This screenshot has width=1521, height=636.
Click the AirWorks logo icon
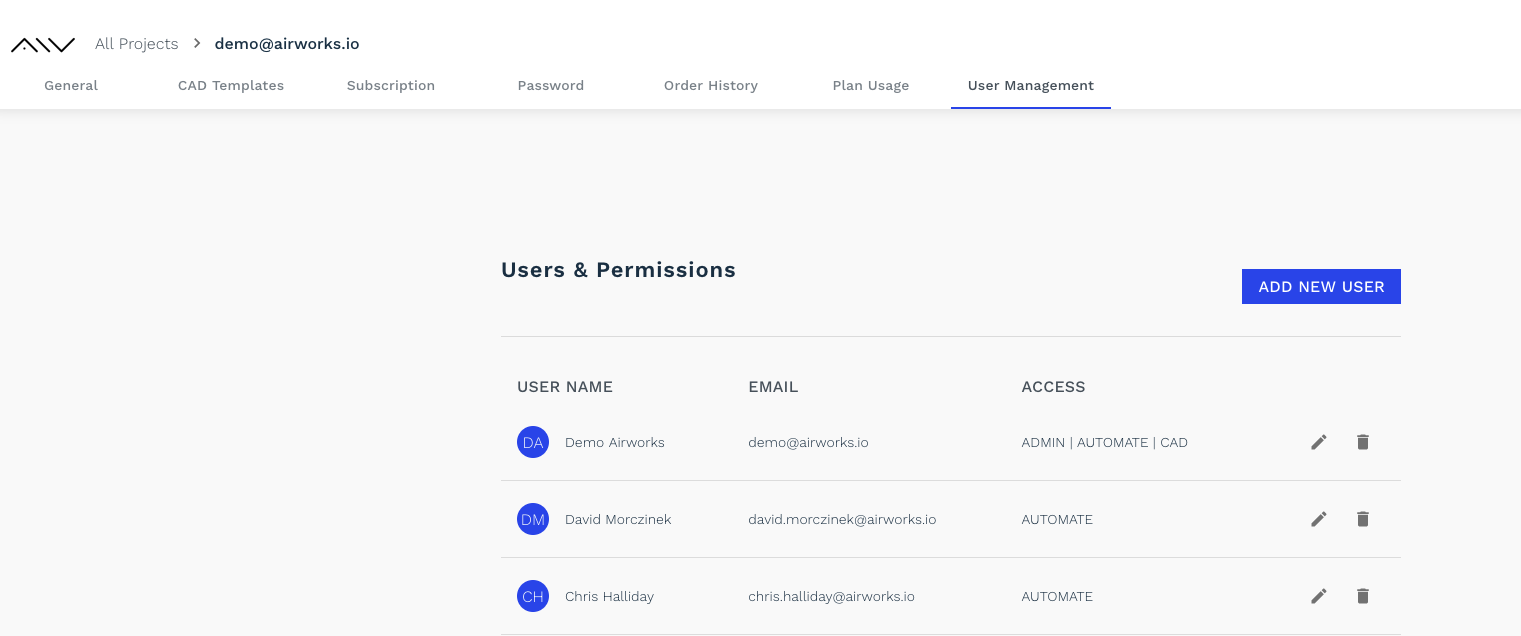(x=43, y=45)
